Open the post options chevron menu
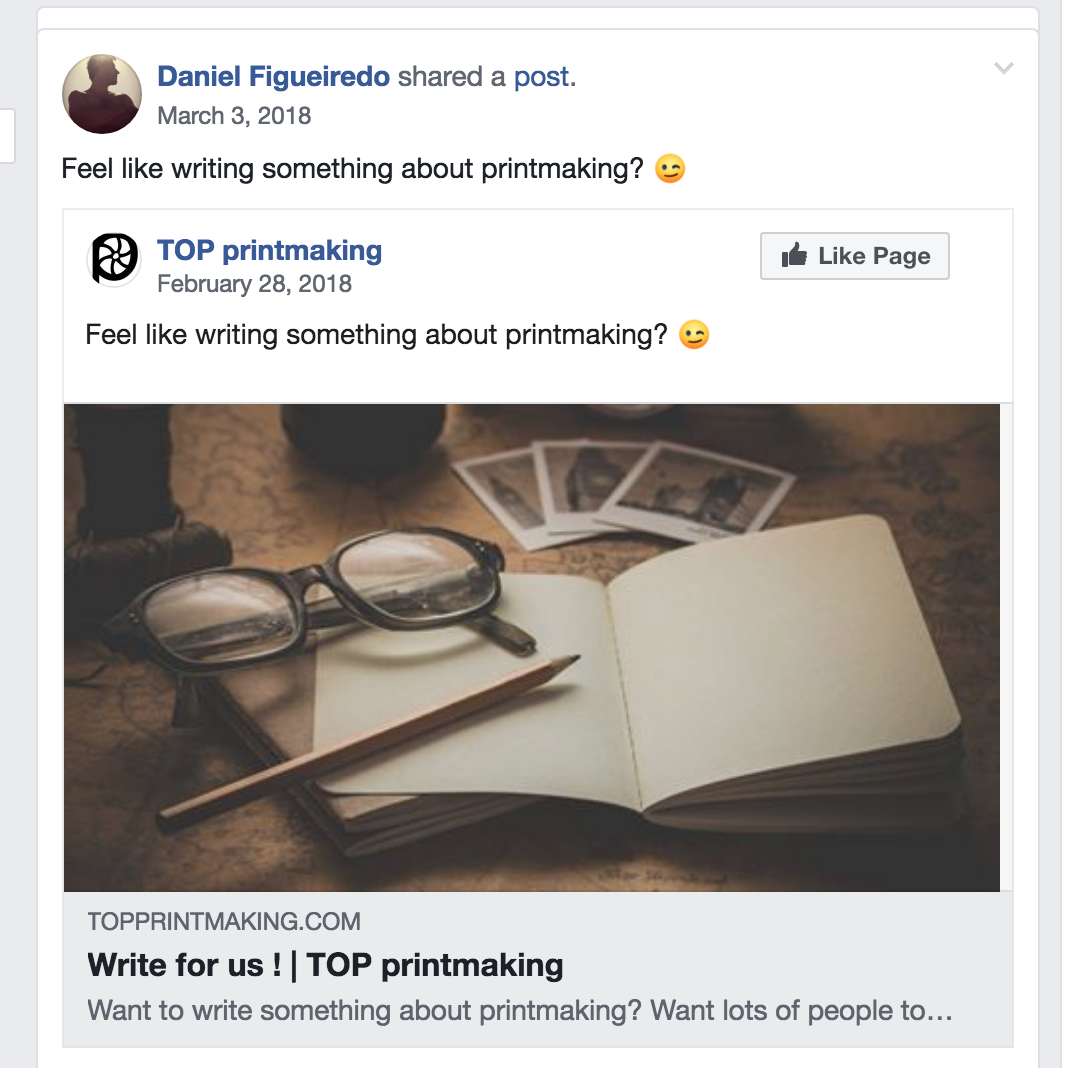The width and height of the screenshot is (1068, 1068). pos(1003,69)
